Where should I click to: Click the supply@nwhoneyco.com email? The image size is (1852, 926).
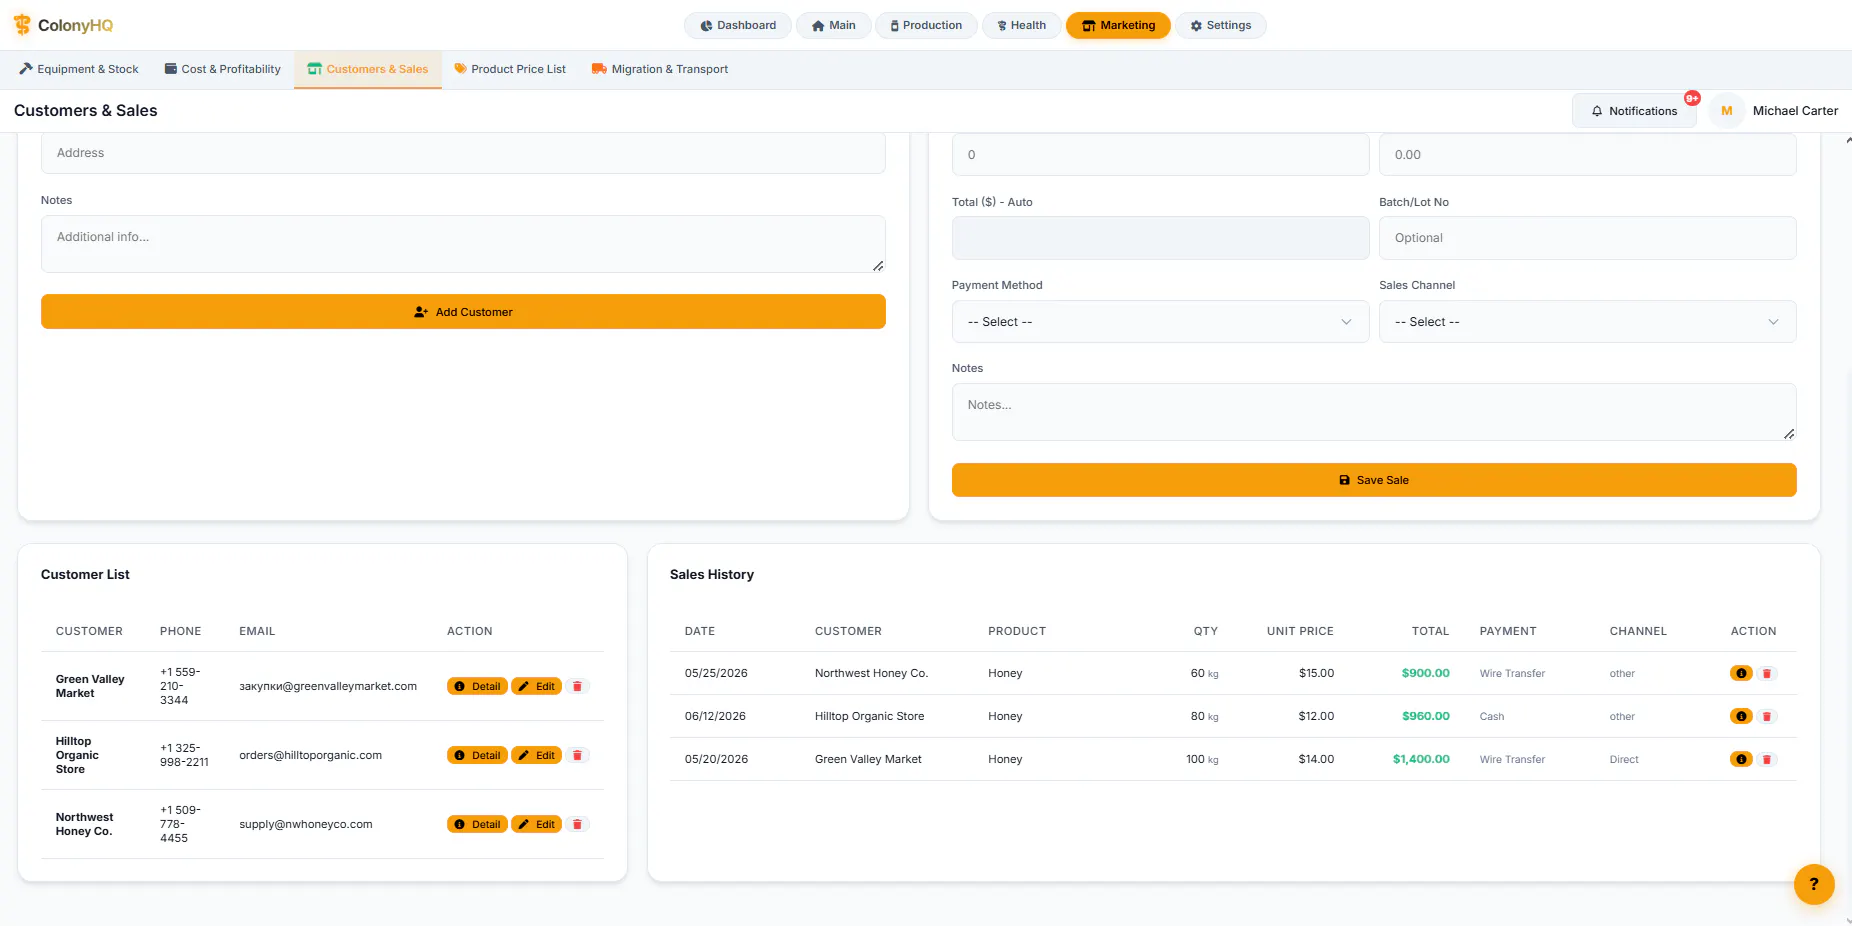[306, 824]
